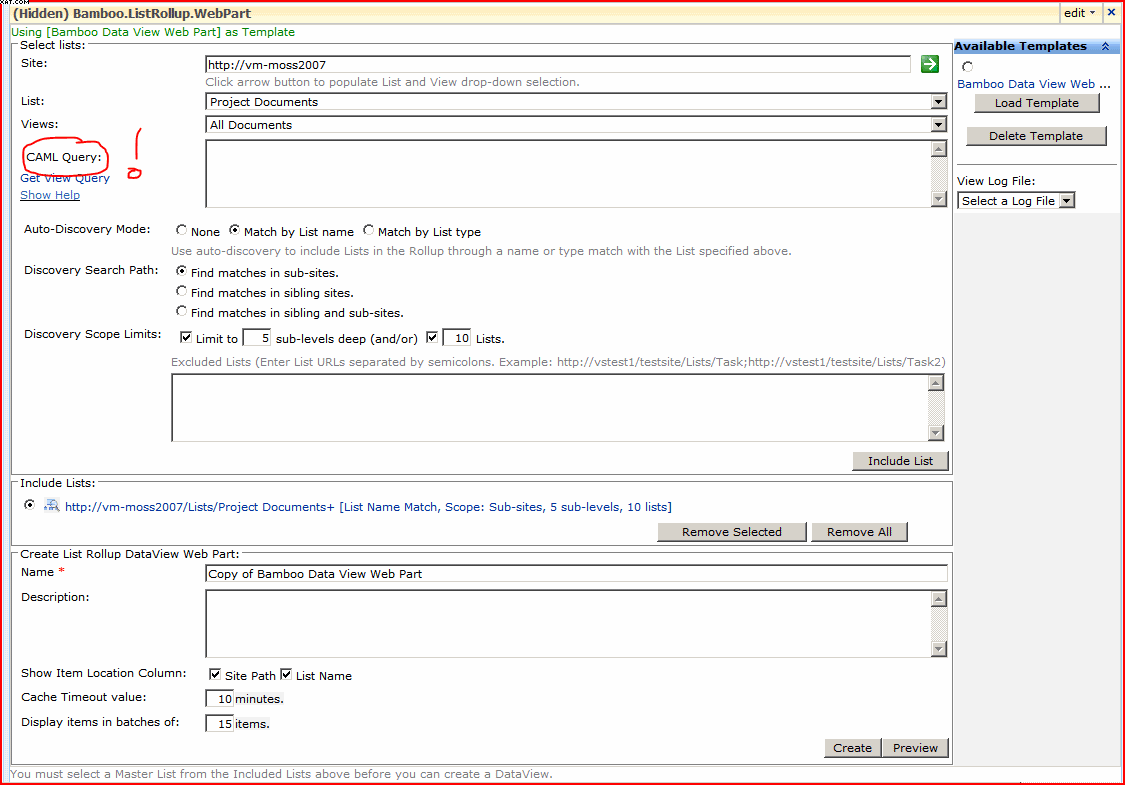The width and height of the screenshot is (1125, 785).
Task: Open the edit menu in title bar
Action: 1079,13
